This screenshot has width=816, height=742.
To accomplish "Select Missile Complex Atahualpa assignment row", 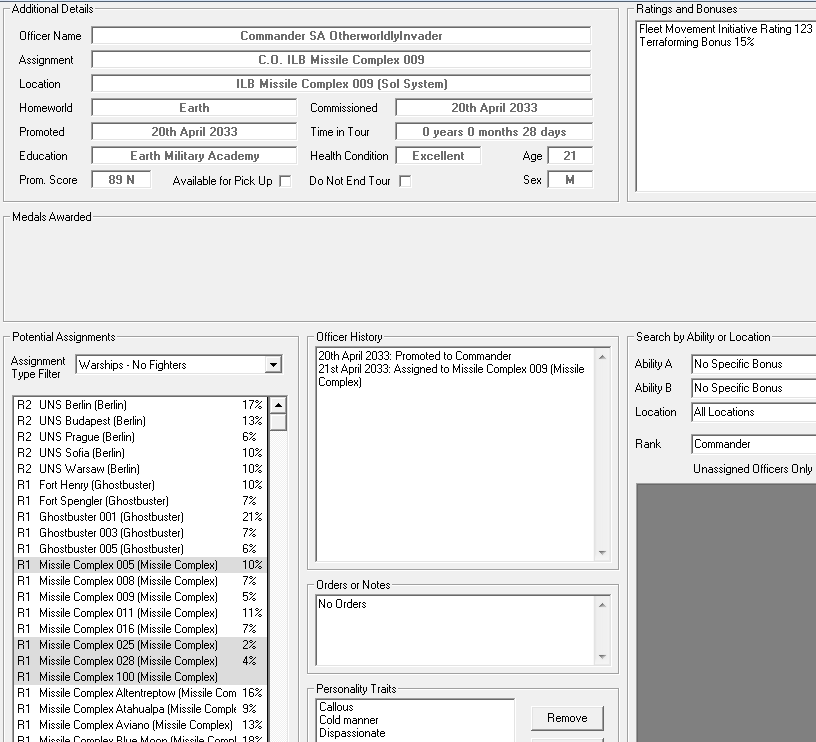I will point(140,709).
